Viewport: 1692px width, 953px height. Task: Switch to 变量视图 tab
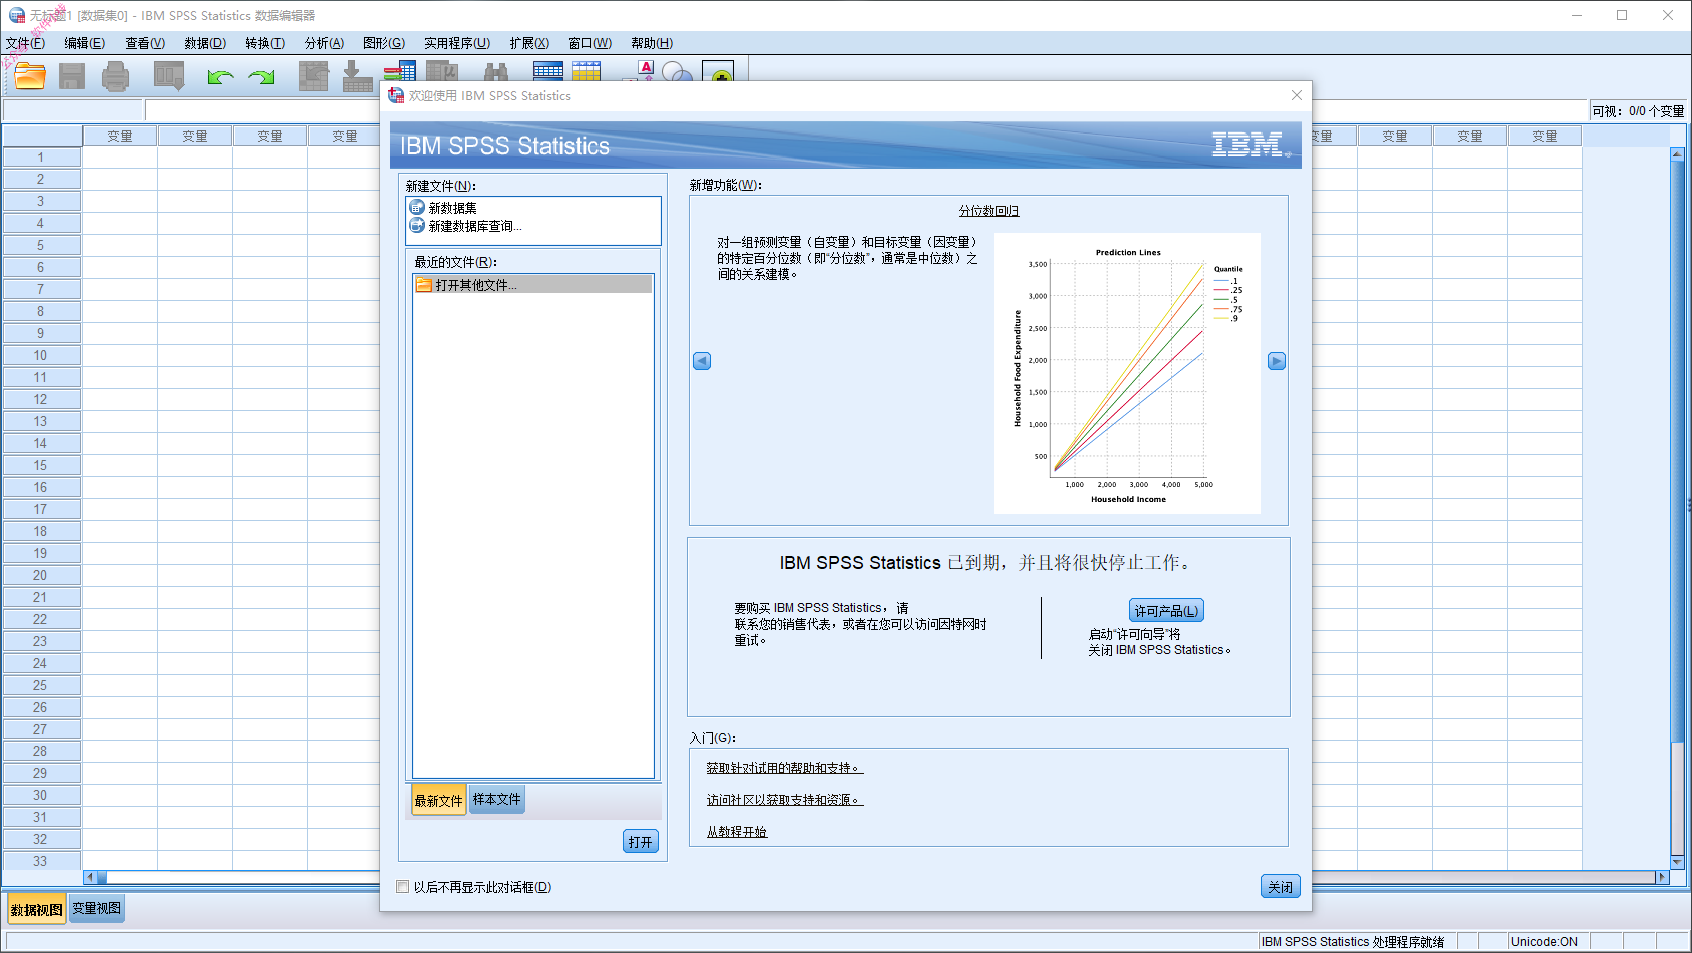(97, 908)
